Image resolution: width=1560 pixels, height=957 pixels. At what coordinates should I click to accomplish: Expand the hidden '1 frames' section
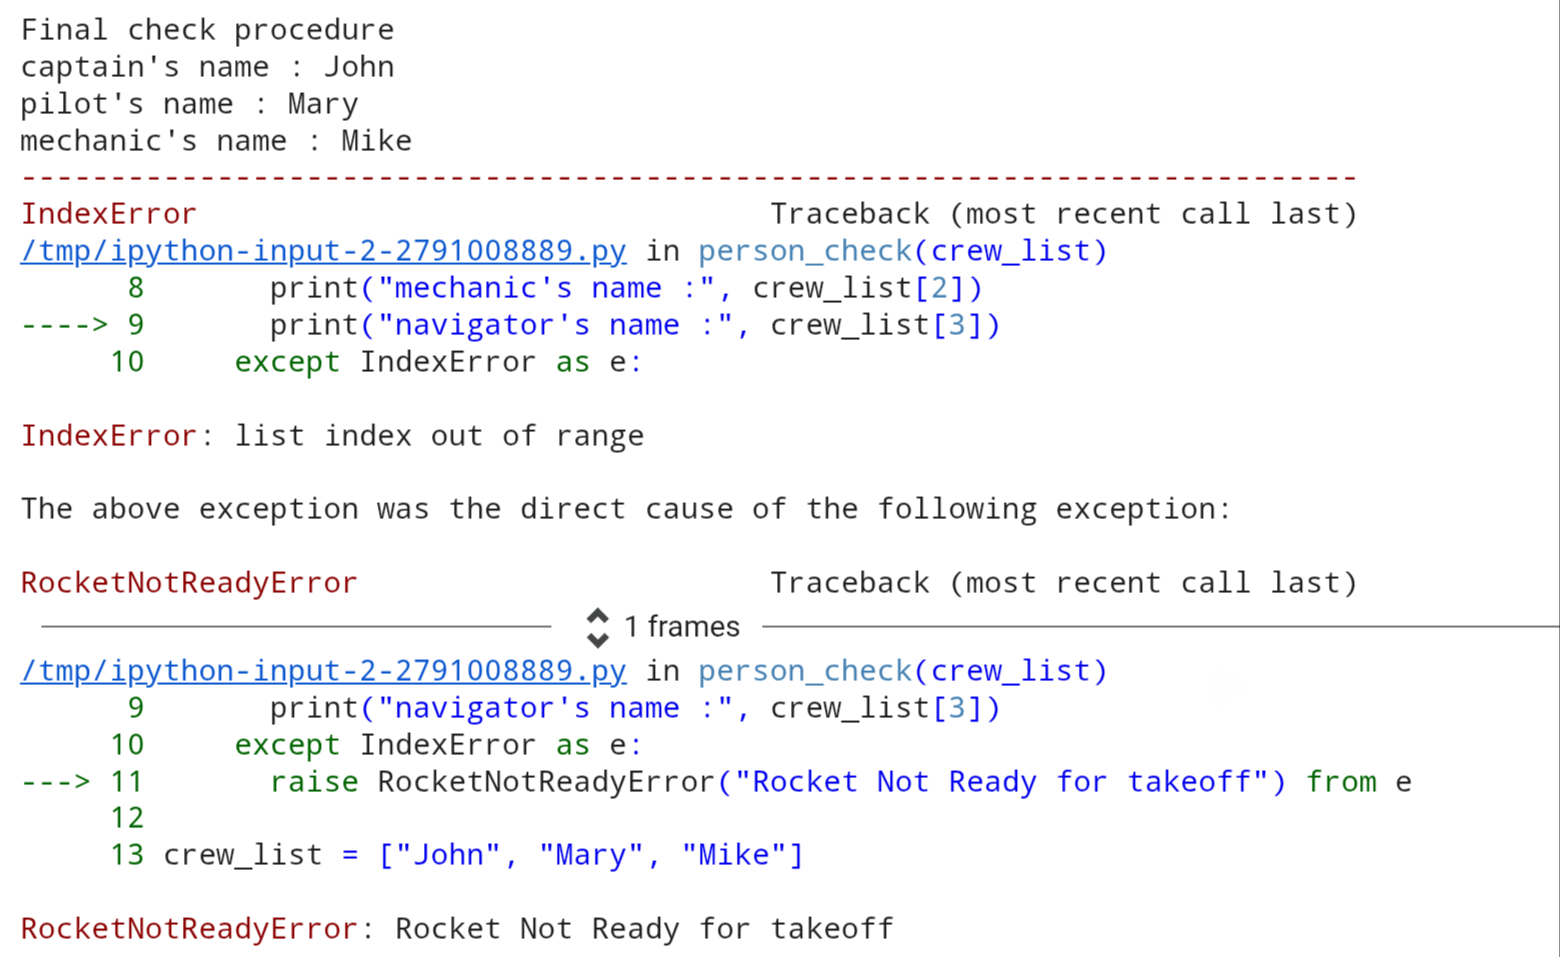click(x=662, y=627)
